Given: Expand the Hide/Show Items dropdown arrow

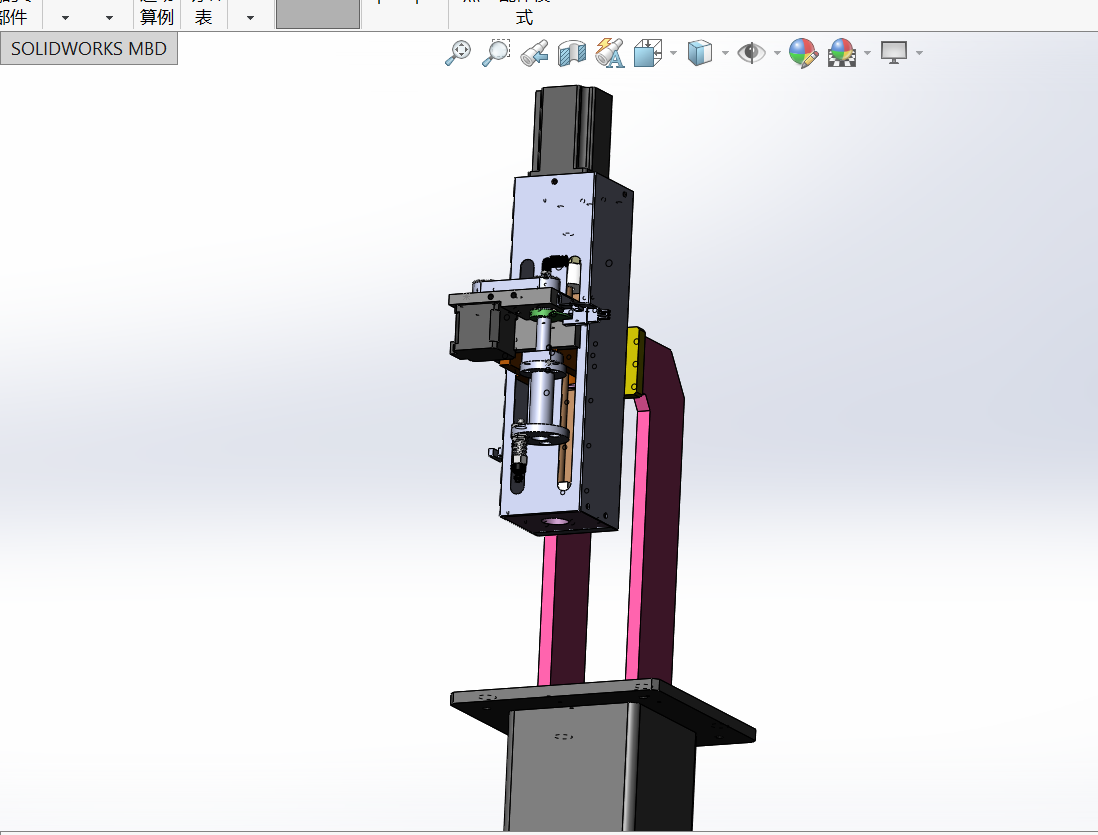Looking at the screenshot, I should (776, 53).
